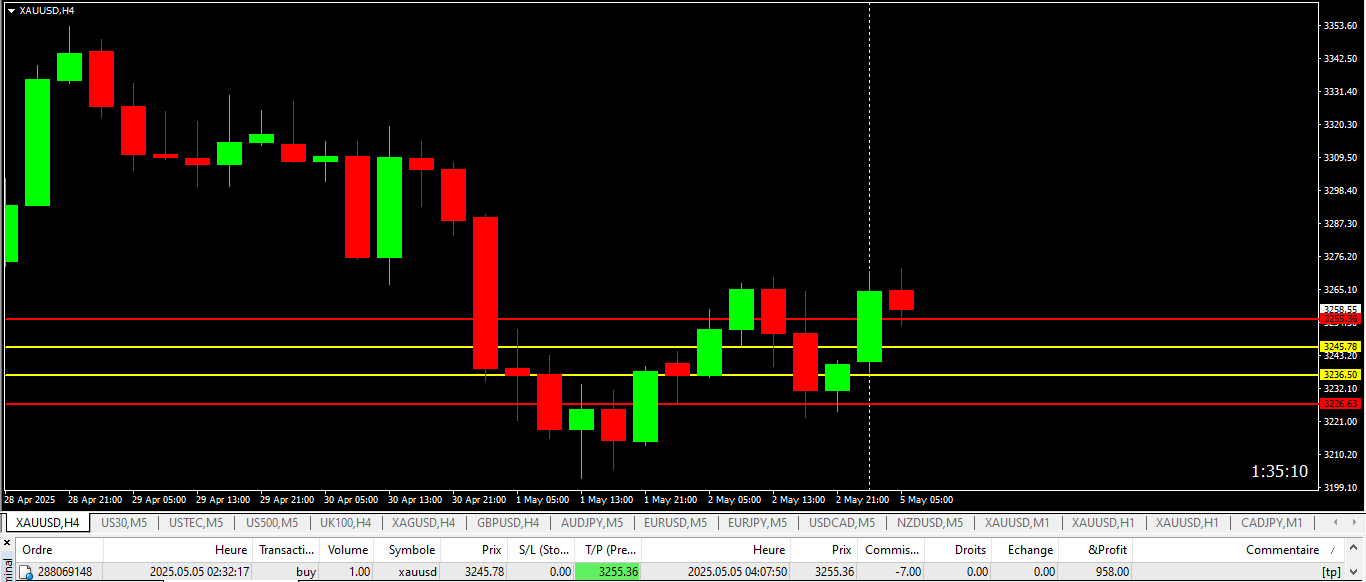Select the US500,M5 chart tab

point(272,523)
